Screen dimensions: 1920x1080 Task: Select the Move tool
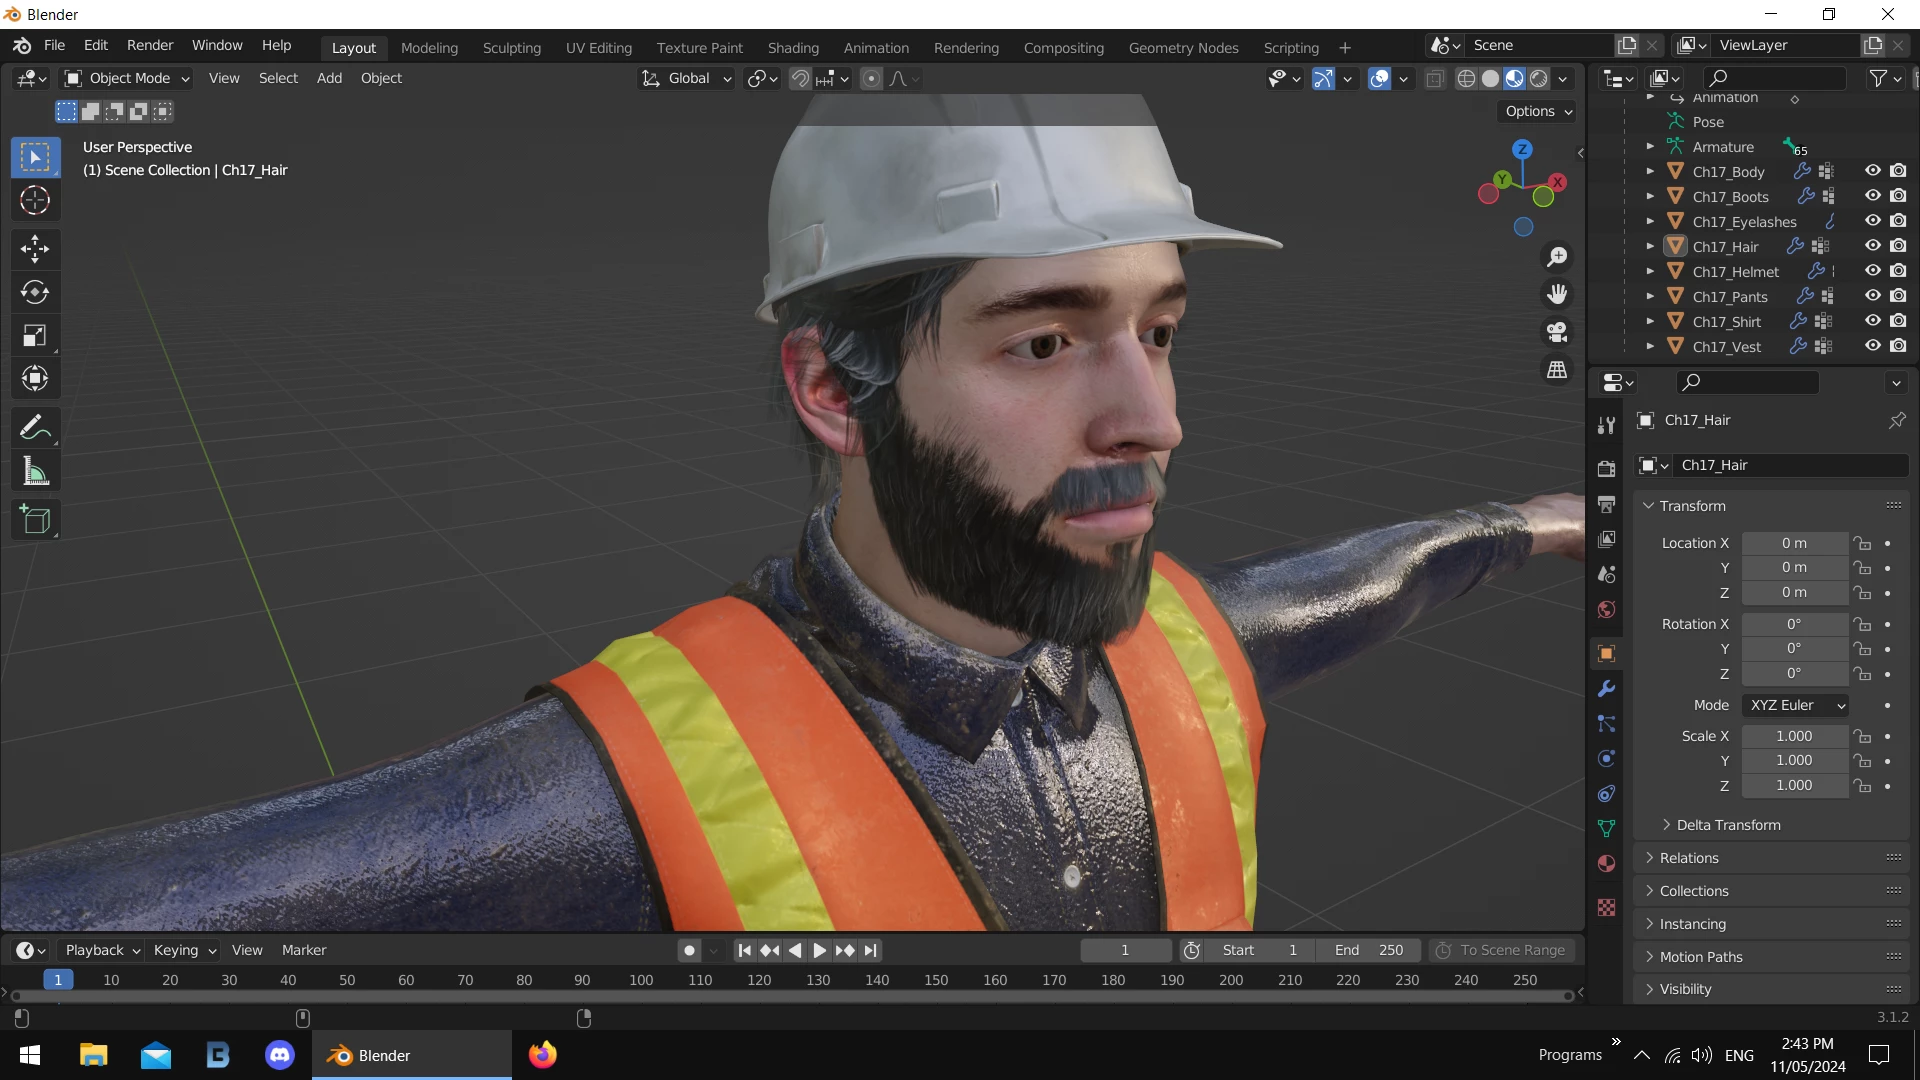pyautogui.click(x=35, y=249)
